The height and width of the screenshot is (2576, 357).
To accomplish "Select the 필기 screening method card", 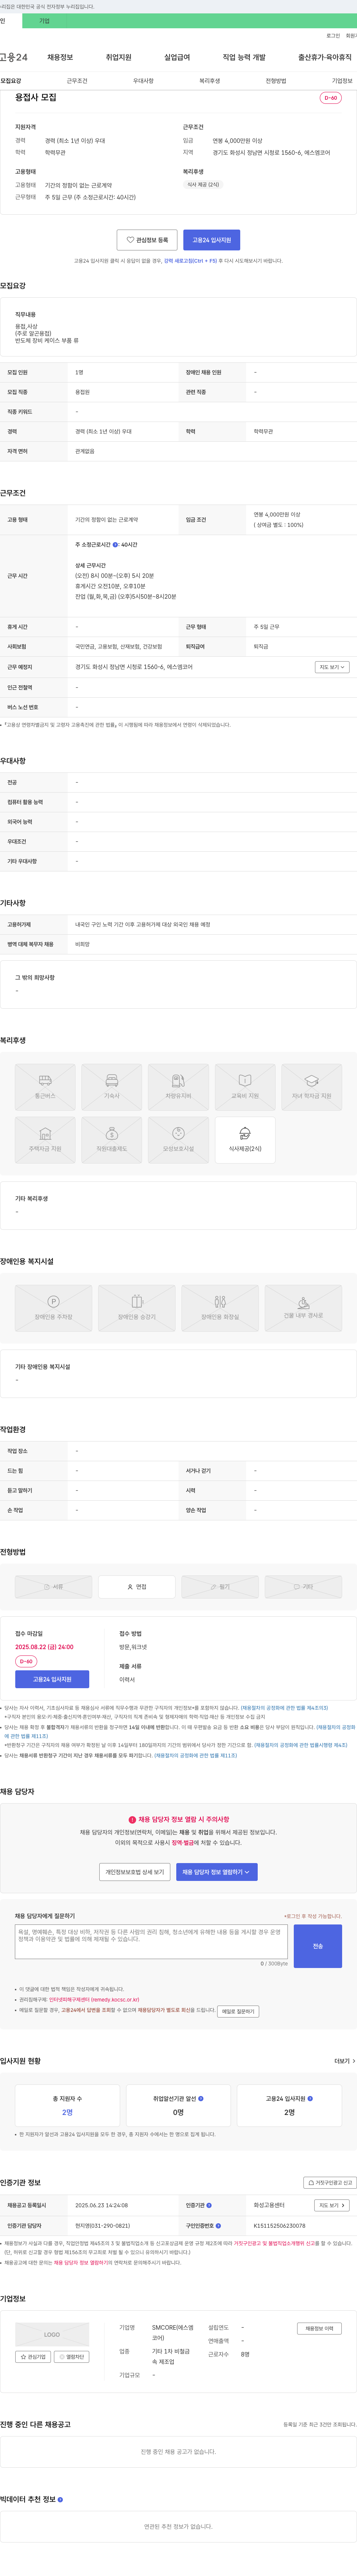I will pos(220,1587).
